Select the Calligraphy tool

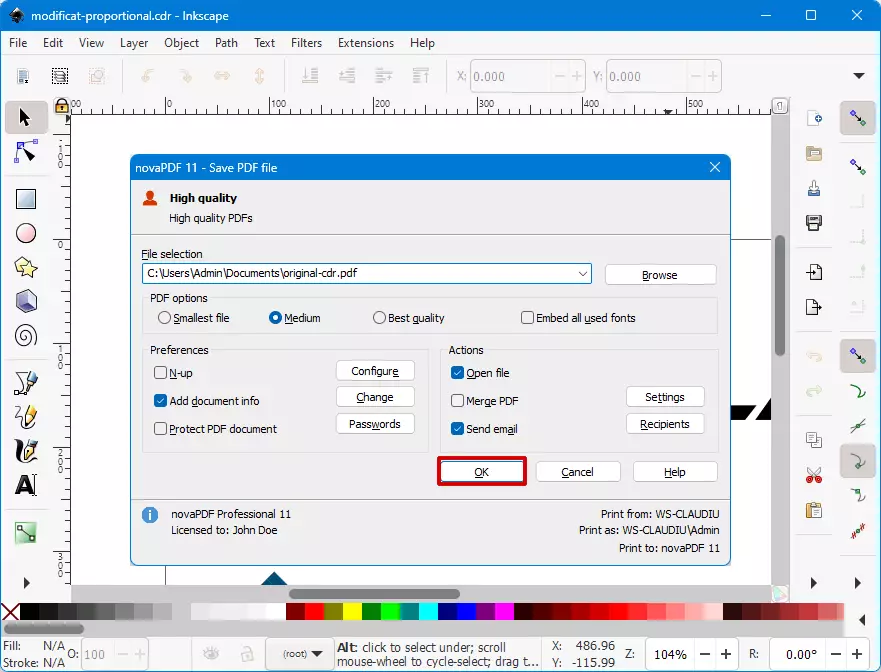click(26, 451)
